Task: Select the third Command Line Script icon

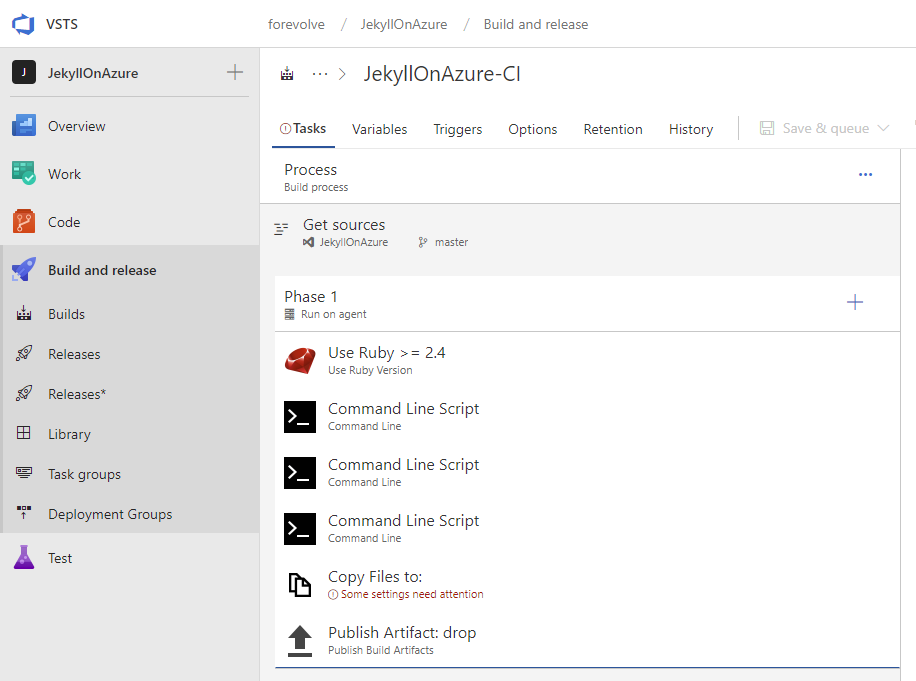Action: (x=300, y=529)
